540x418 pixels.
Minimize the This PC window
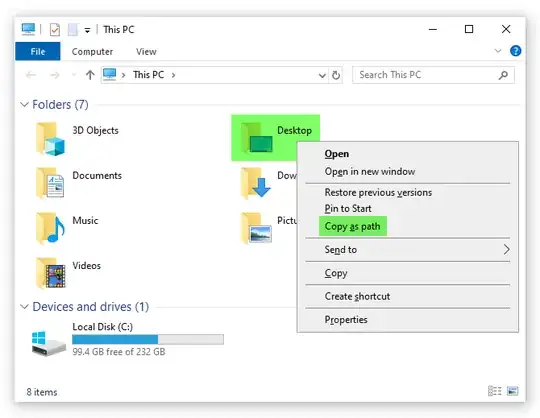[x=433, y=29]
